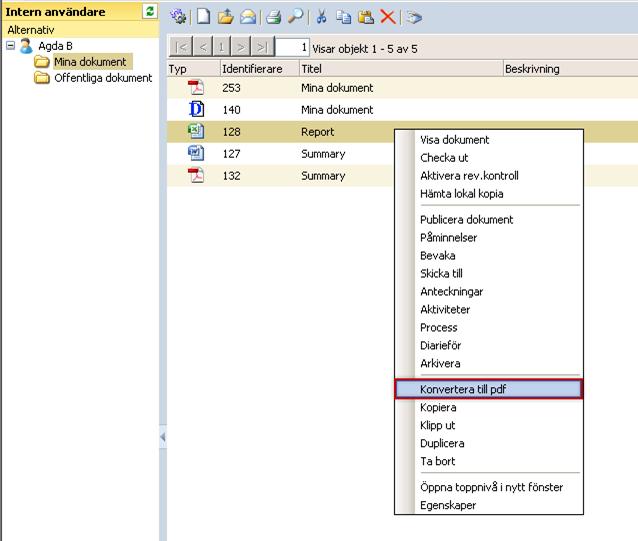
Task: Choose Anteckningar in context menu
Action: coord(489,292)
